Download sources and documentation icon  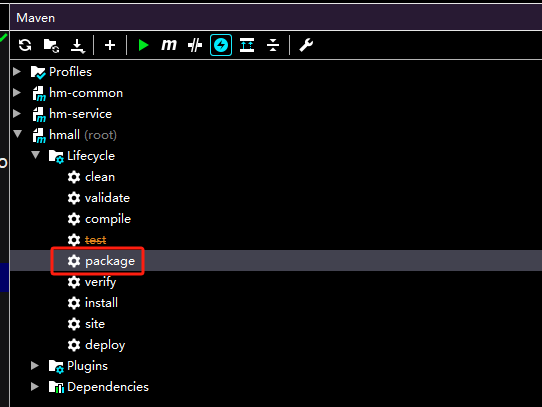78,46
